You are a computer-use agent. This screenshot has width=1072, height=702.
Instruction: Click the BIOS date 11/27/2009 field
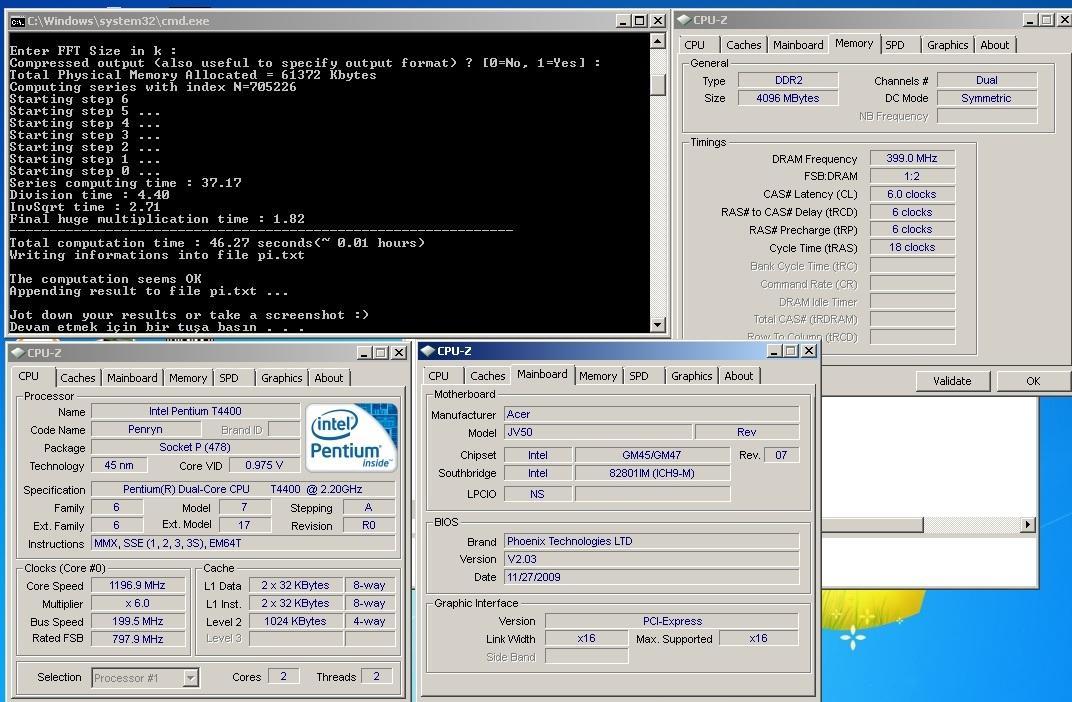(x=652, y=577)
